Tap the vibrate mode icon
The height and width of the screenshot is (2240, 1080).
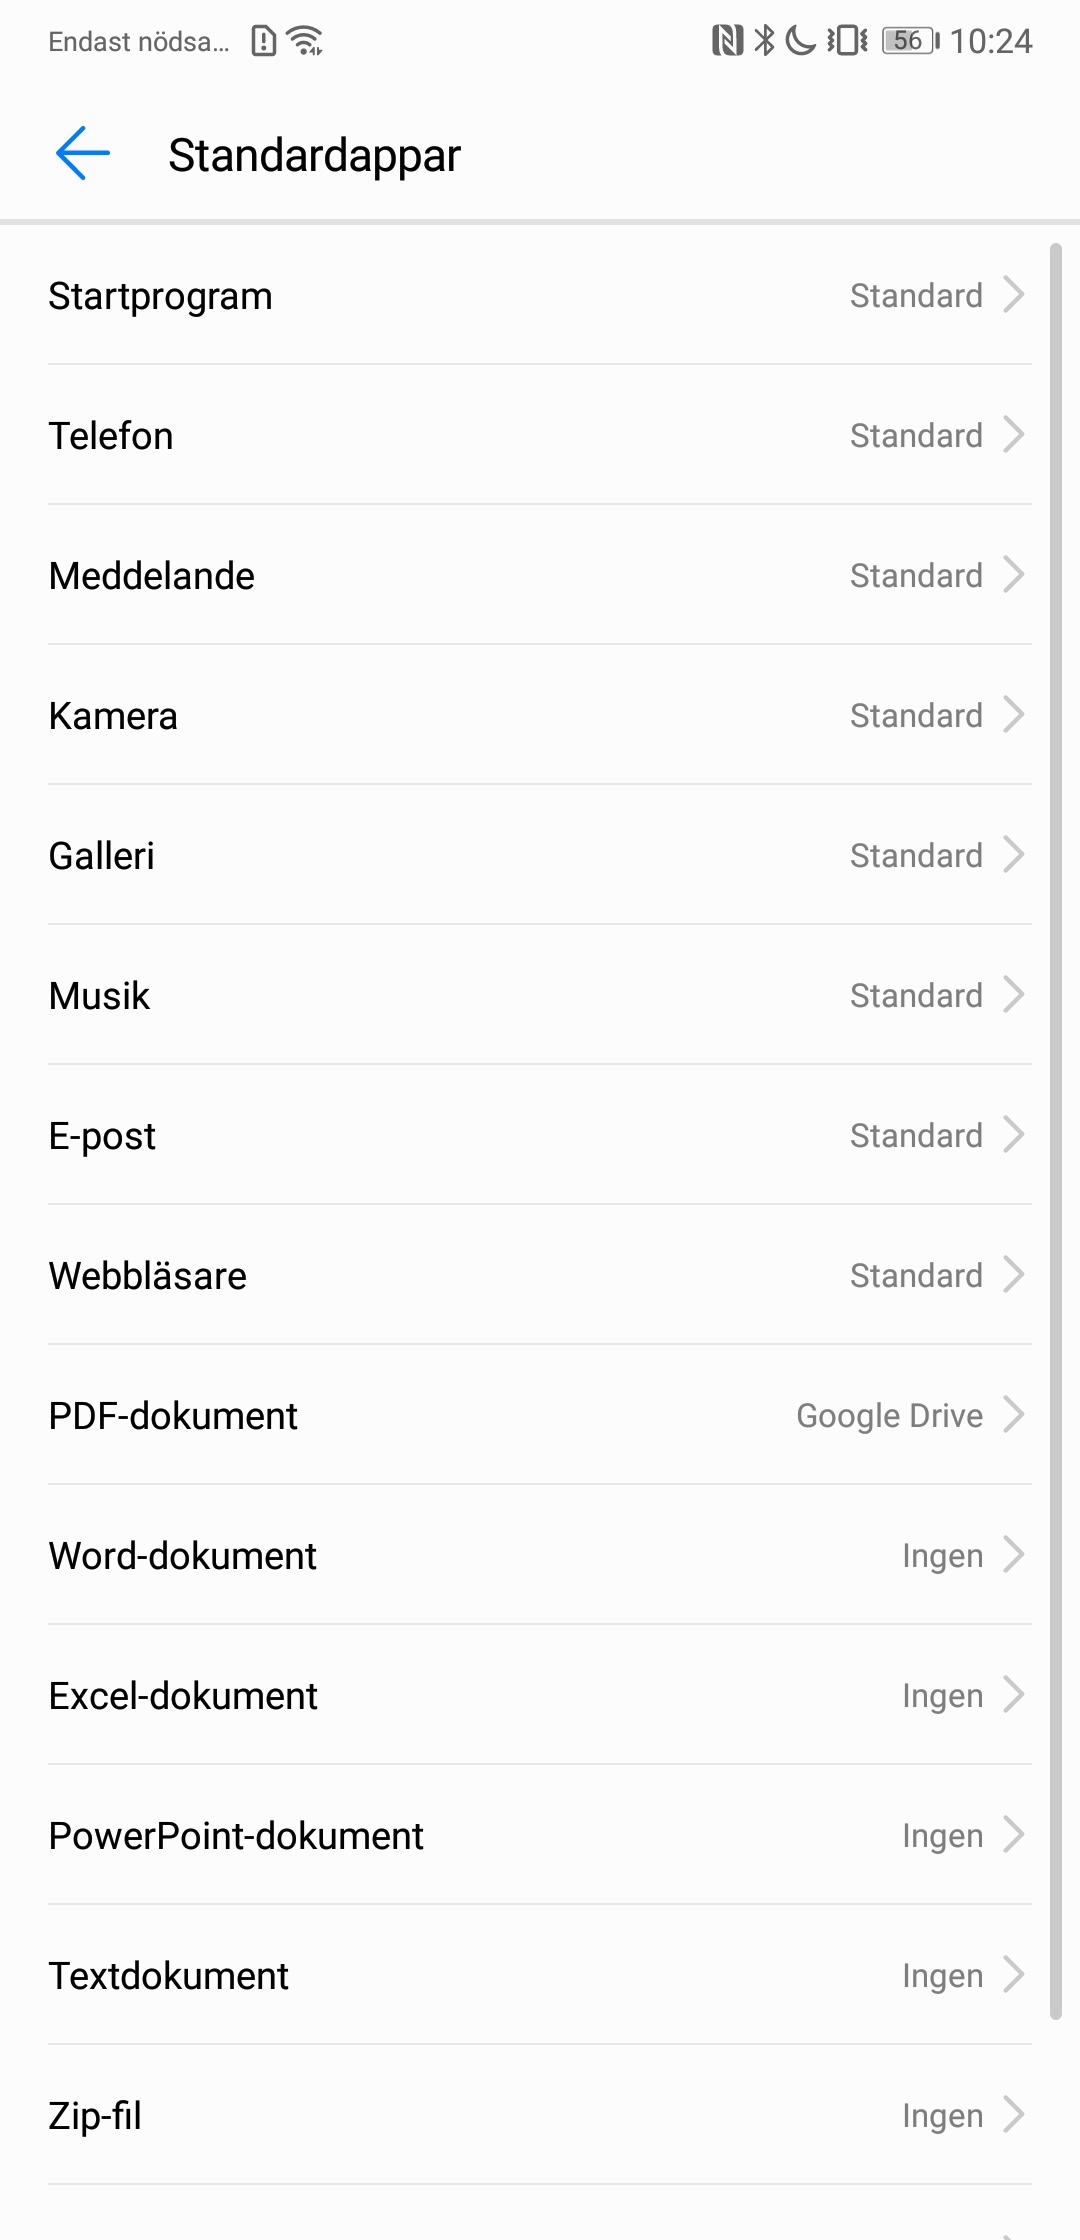tap(847, 41)
